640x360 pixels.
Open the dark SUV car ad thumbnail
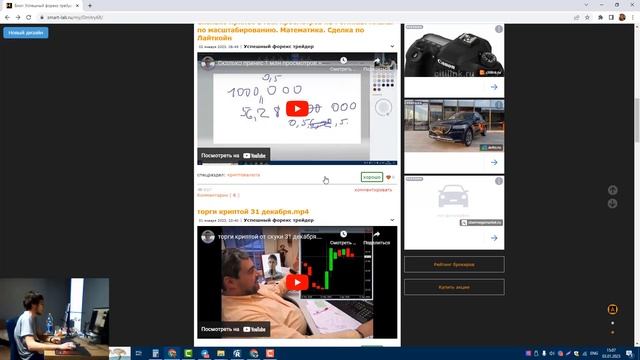click(x=454, y=126)
